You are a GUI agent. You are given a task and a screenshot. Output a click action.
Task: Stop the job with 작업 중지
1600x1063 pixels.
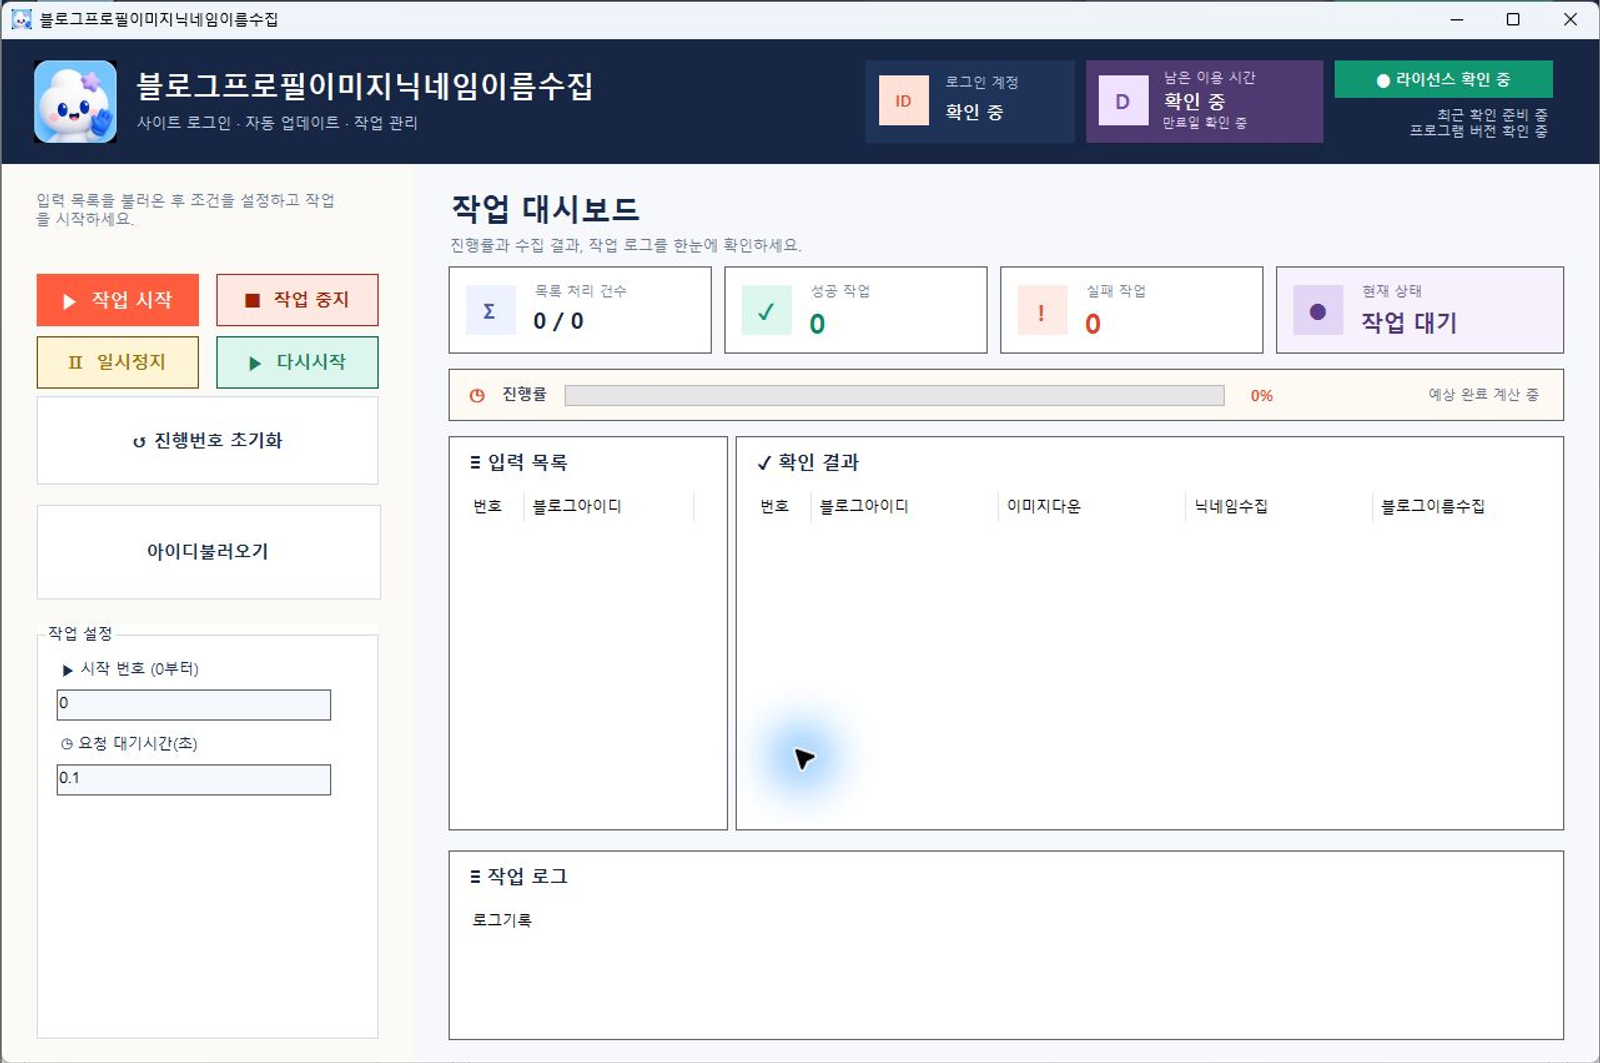(x=297, y=300)
